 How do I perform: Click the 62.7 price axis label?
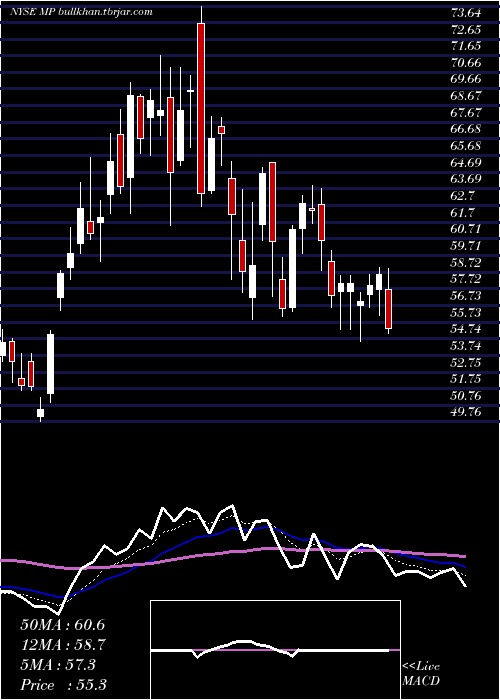click(463, 196)
